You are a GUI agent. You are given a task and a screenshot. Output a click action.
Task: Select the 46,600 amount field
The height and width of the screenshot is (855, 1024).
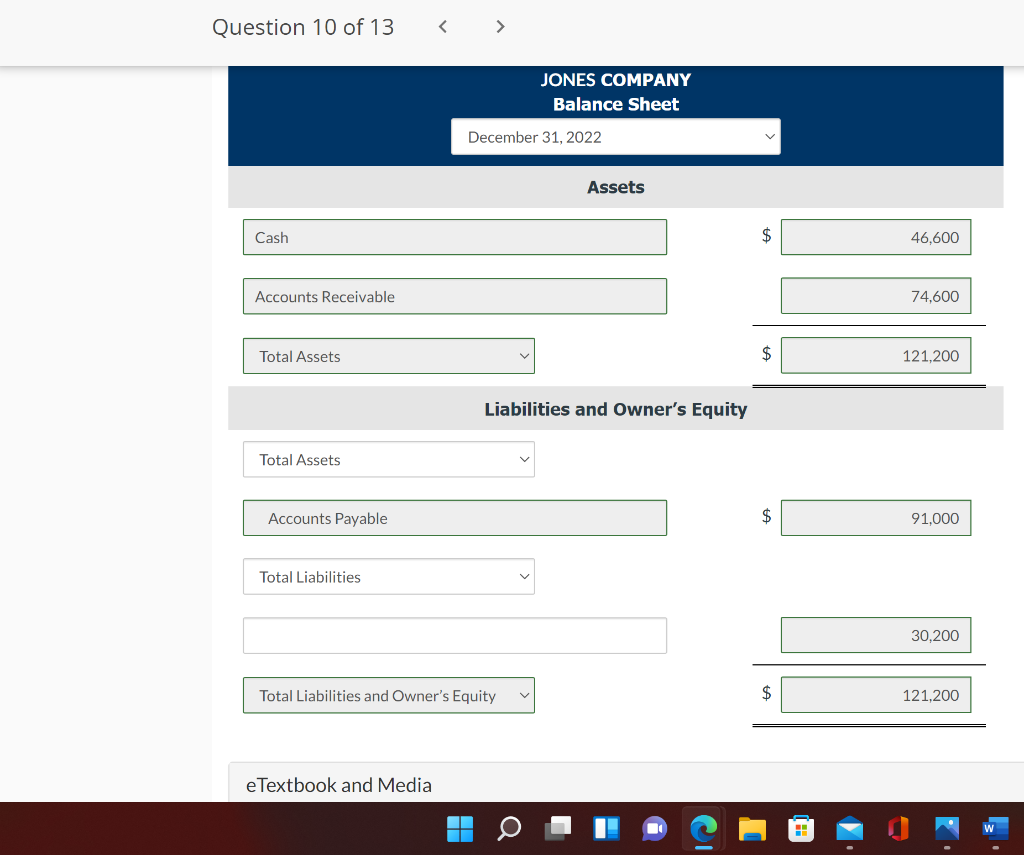pos(876,237)
